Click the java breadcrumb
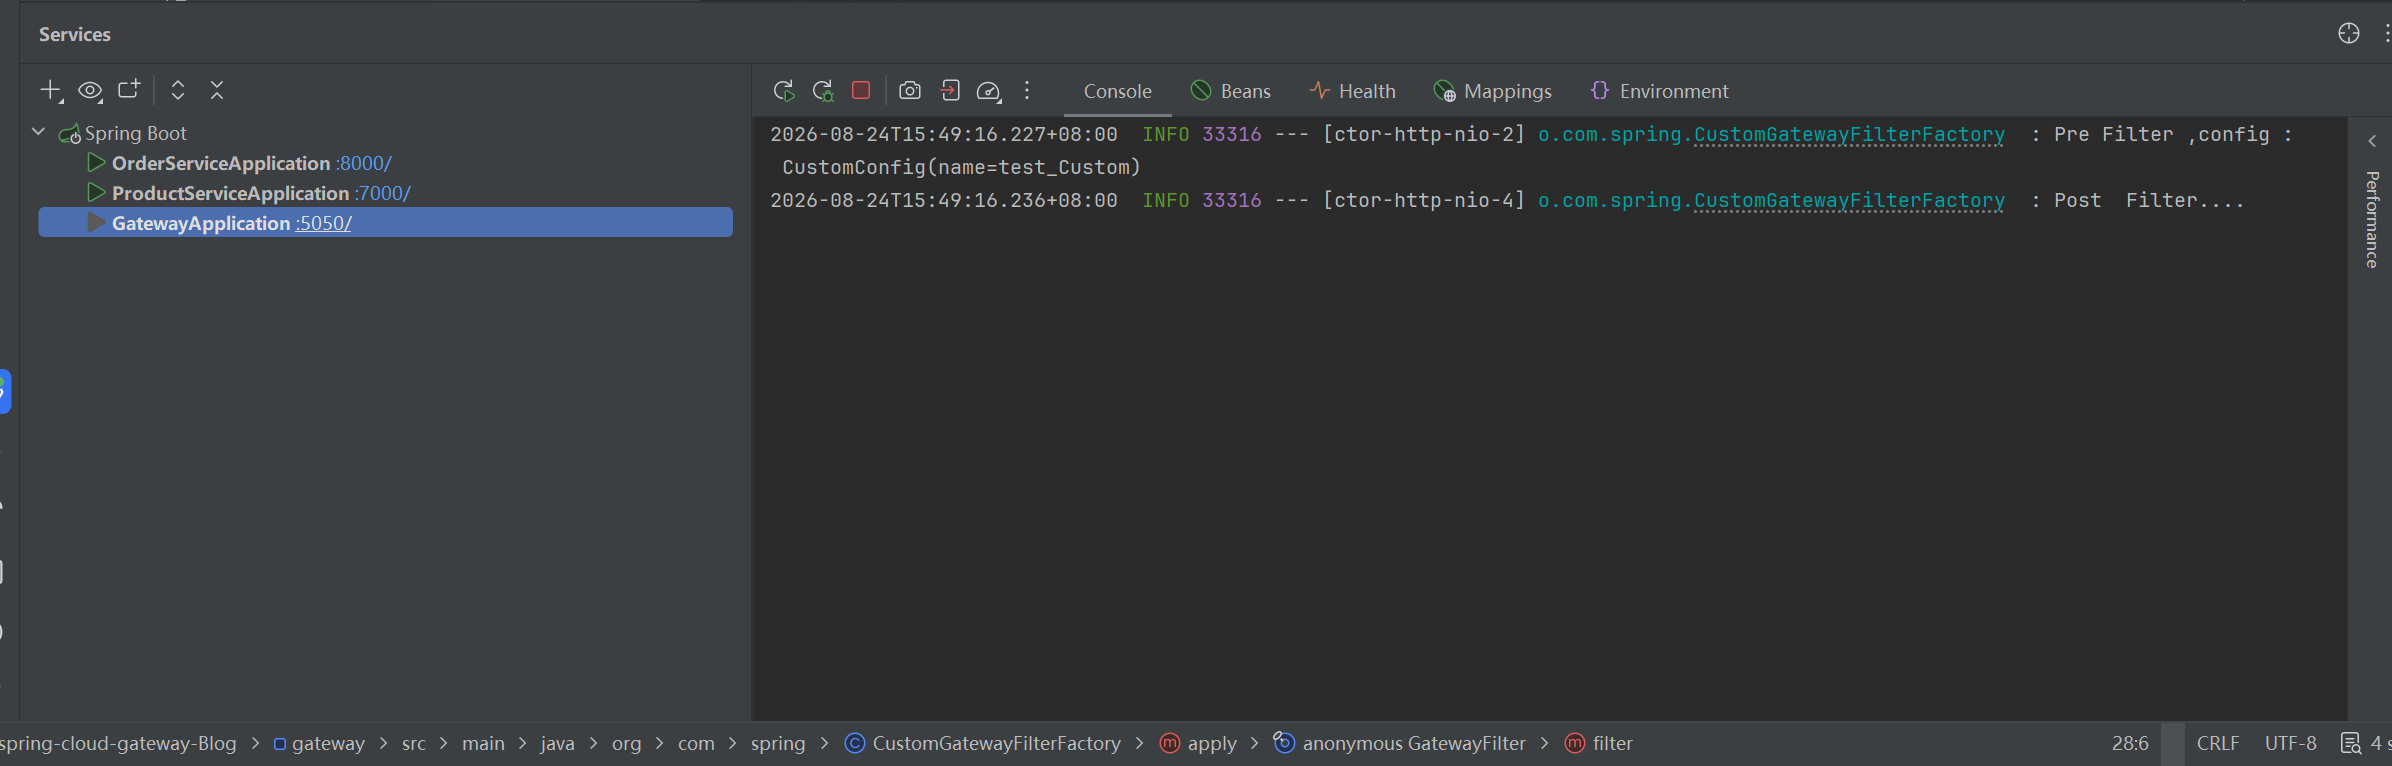The width and height of the screenshot is (2392, 766). [557, 743]
